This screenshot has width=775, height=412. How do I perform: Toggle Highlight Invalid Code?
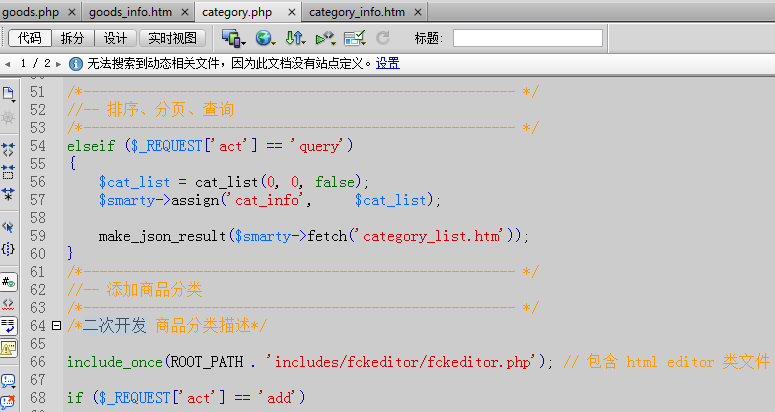point(8,304)
